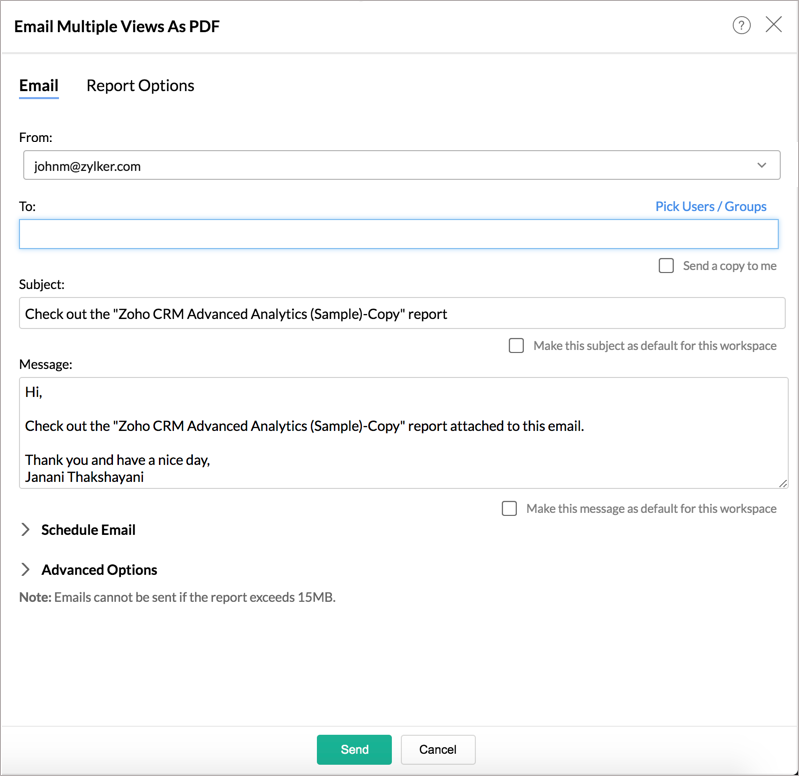Click the Advanced Options heading
Image resolution: width=799 pixels, height=776 pixels.
(x=99, y=570)
